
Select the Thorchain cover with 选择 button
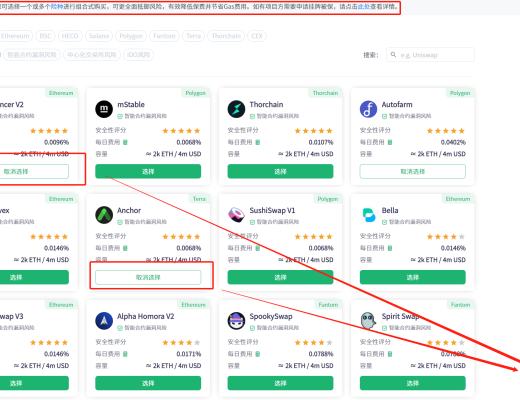(280, 171)
